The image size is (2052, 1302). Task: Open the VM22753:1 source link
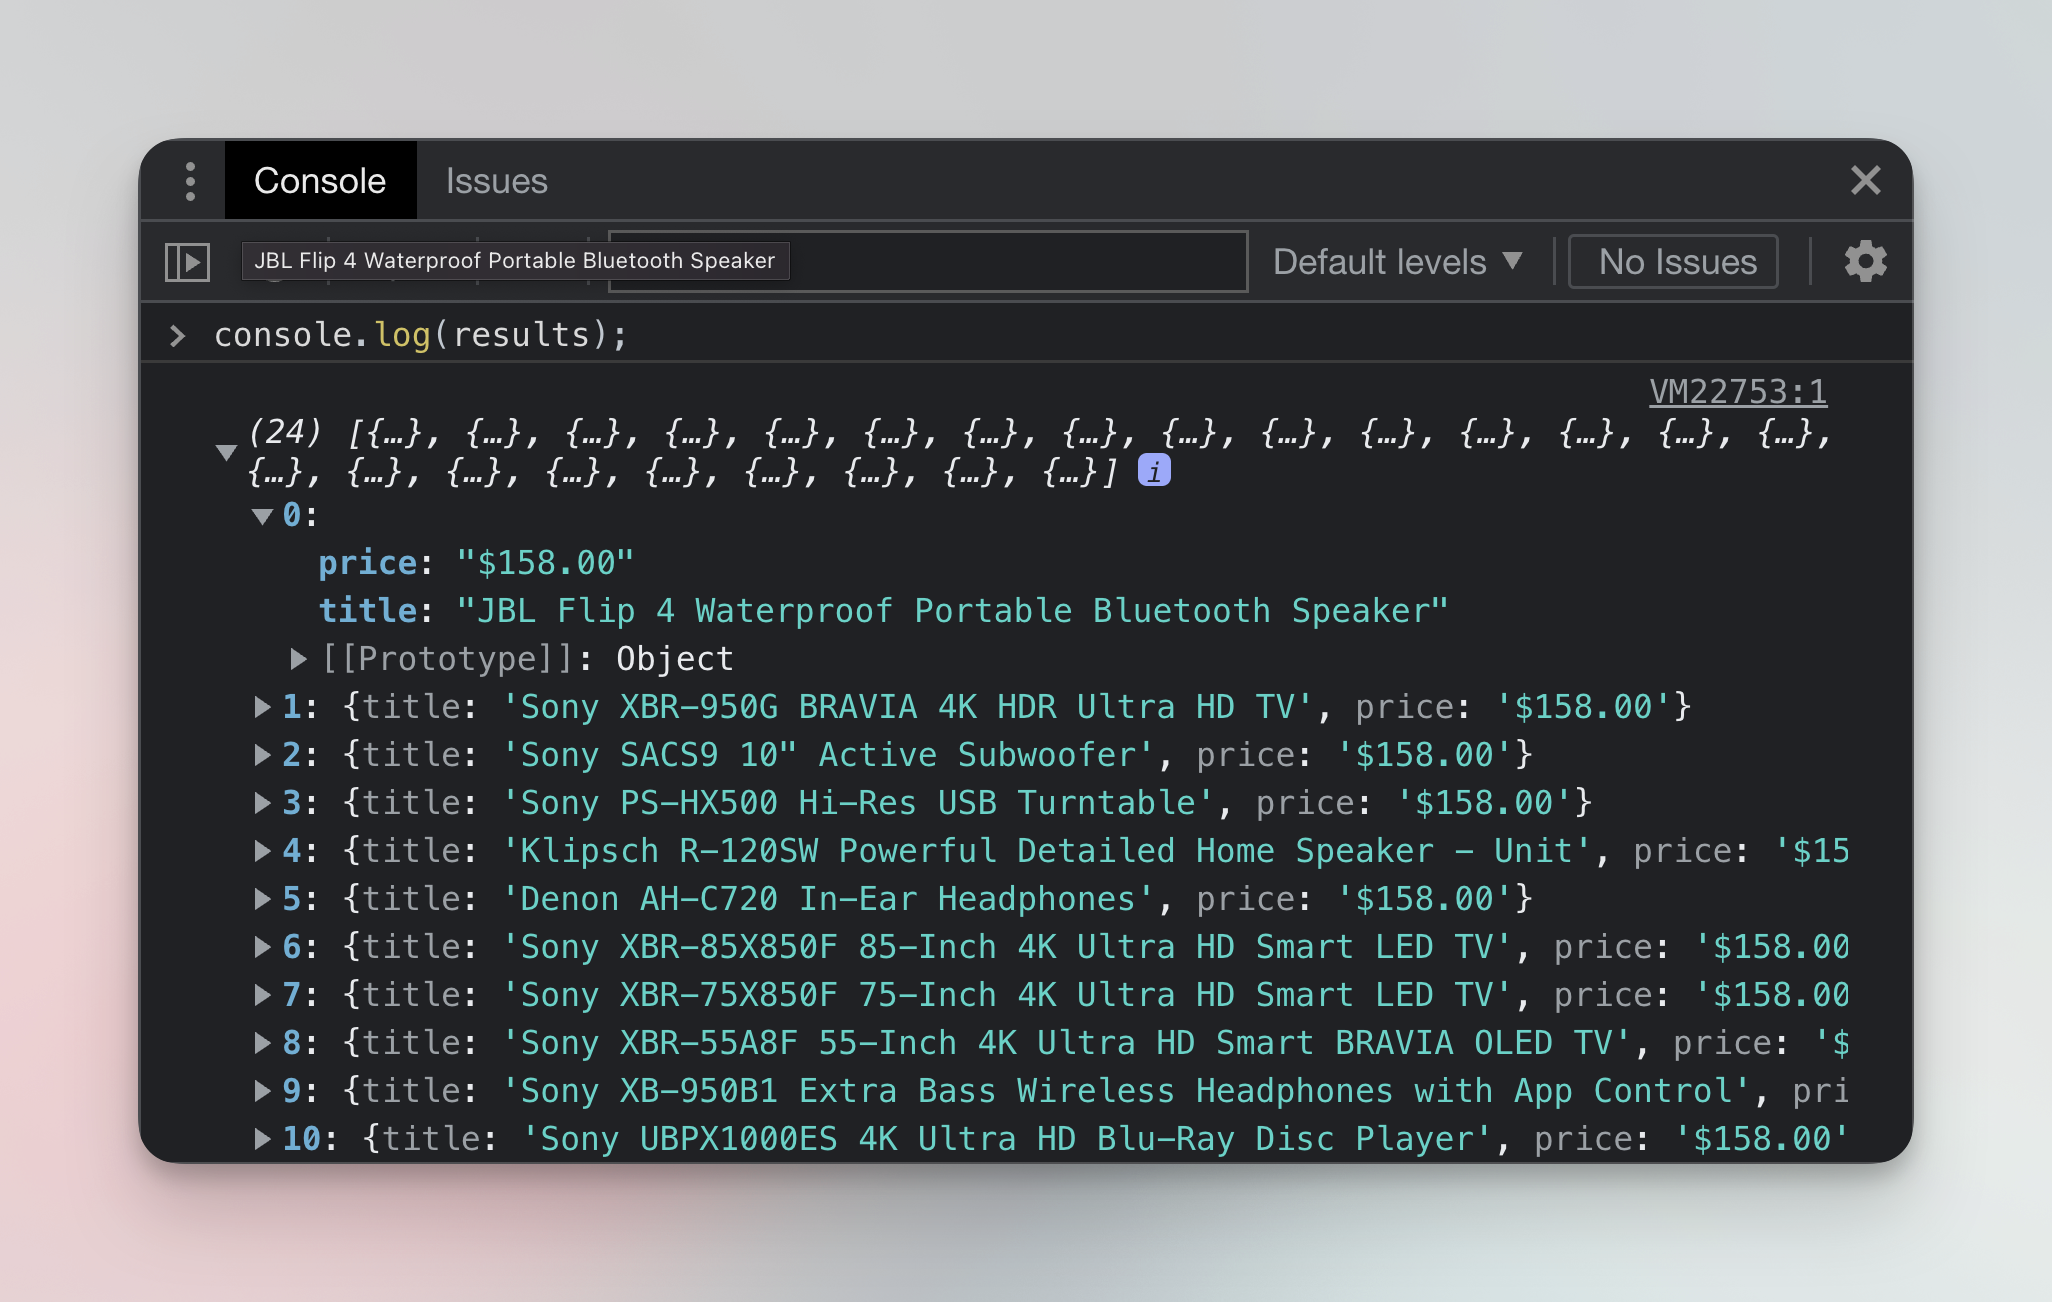(x=1737, y=391)
